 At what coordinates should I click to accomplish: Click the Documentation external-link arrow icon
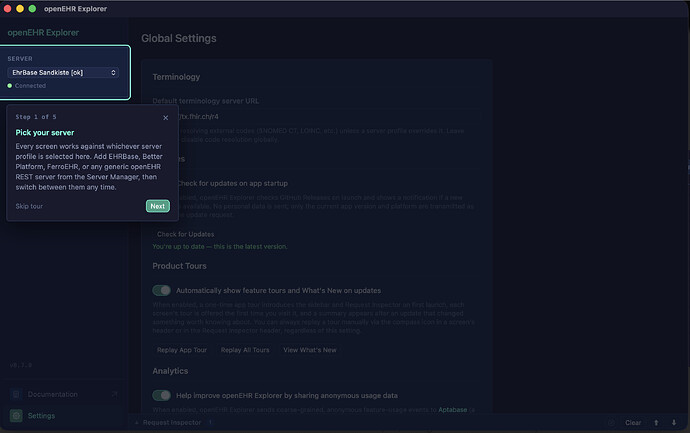click(x=115, y=394)
